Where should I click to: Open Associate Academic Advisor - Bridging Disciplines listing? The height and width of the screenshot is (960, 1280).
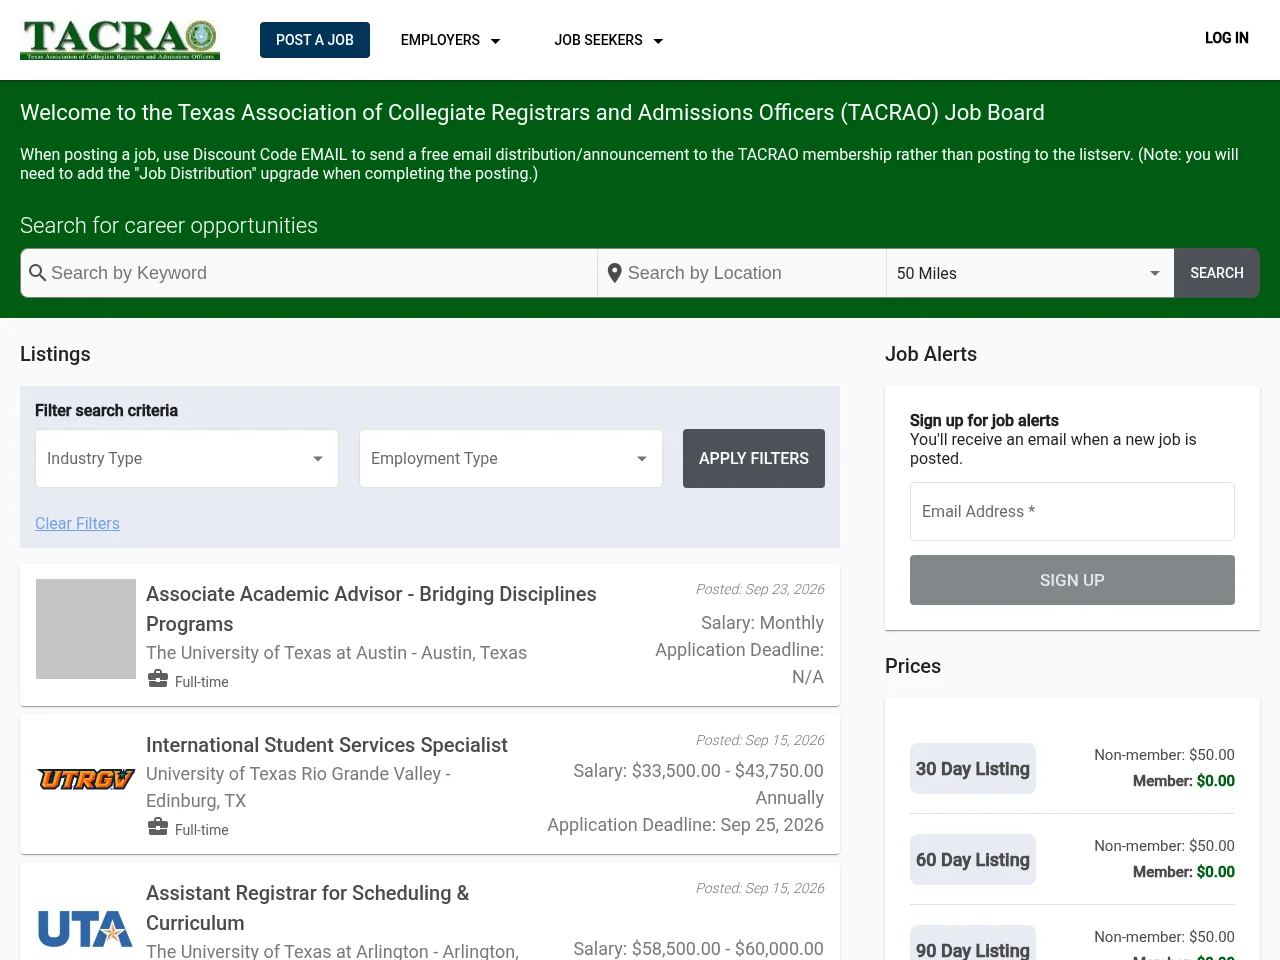point(371,608)
